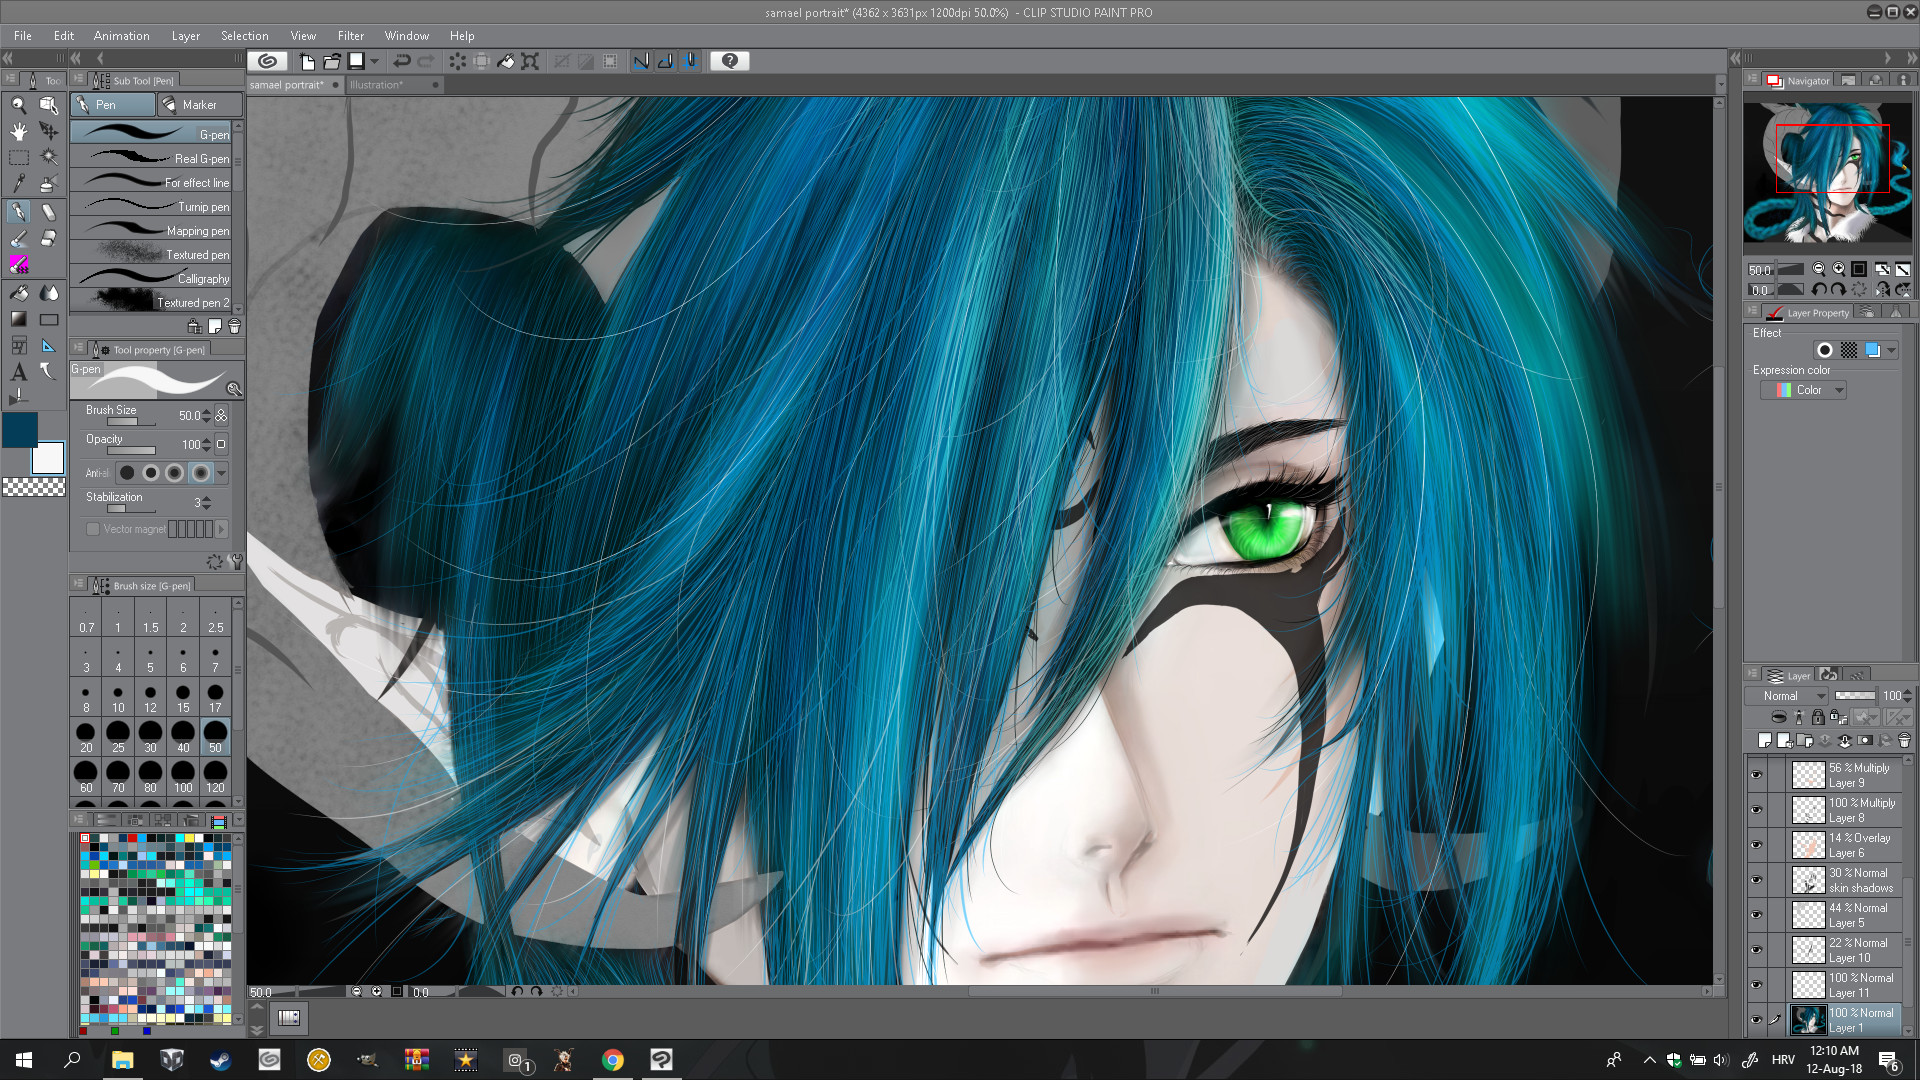Select the Eraser tool in the toolbox

48,238
